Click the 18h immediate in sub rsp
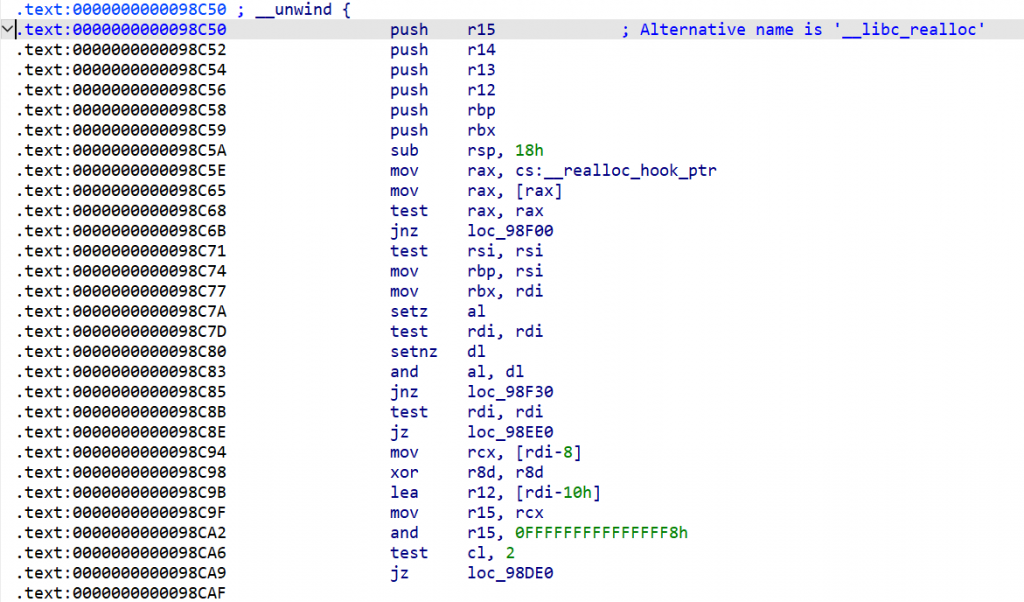This screenshot has height=602, width=1024. tap(526, 150)
